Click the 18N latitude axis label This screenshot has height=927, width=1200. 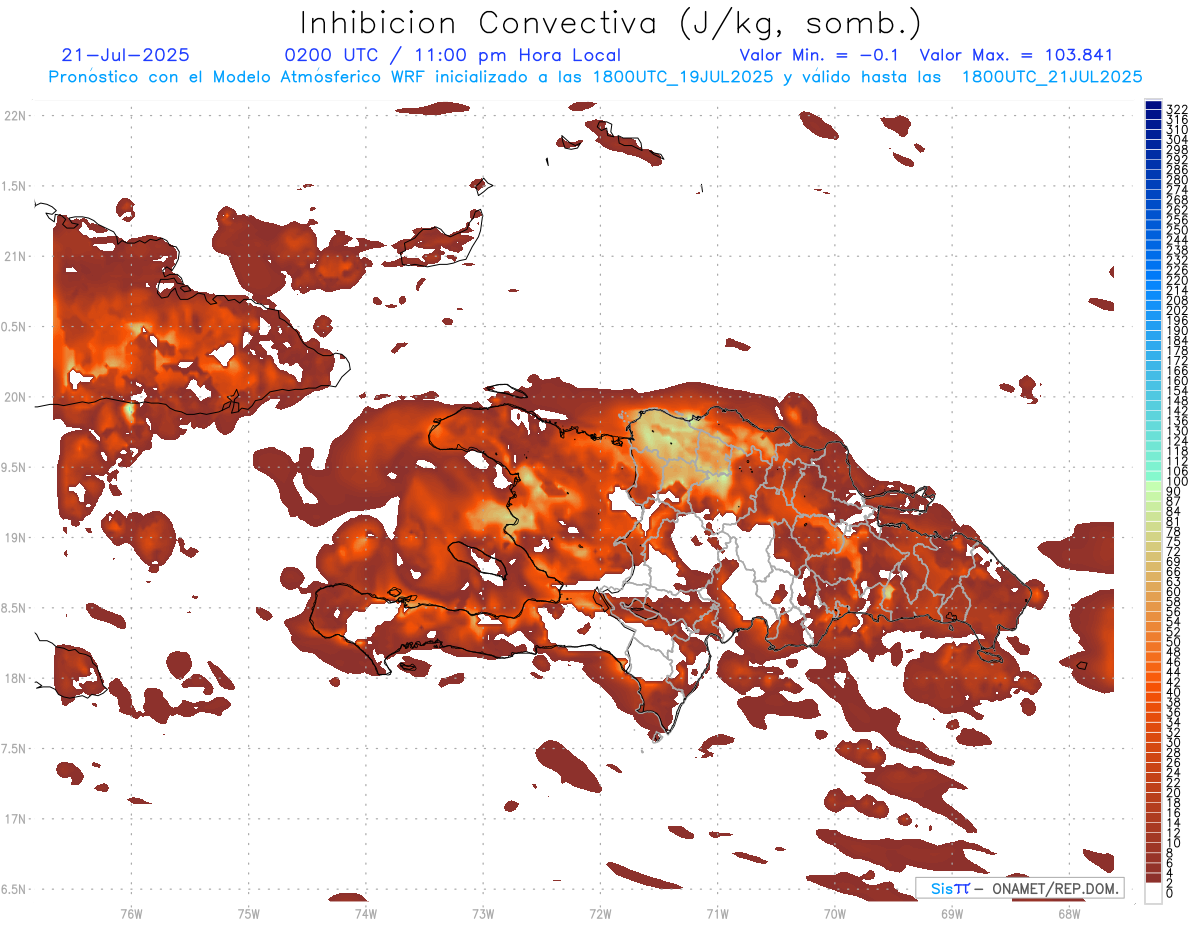click(x=14, y=678)
